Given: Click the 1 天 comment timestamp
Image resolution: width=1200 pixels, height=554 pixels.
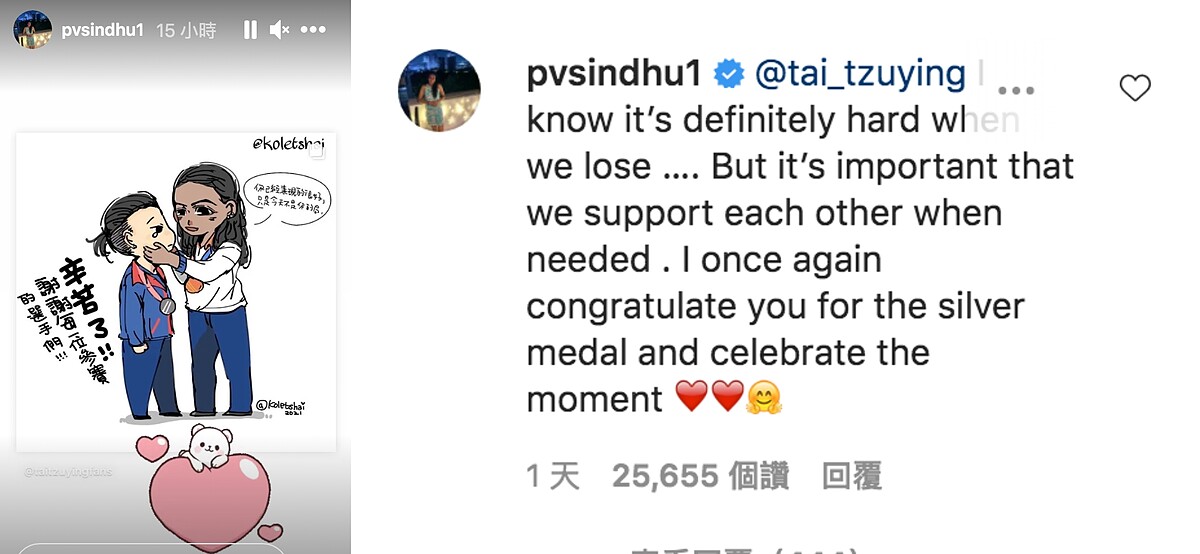Looking at the screenshot, I should click(x=553, y=476).
